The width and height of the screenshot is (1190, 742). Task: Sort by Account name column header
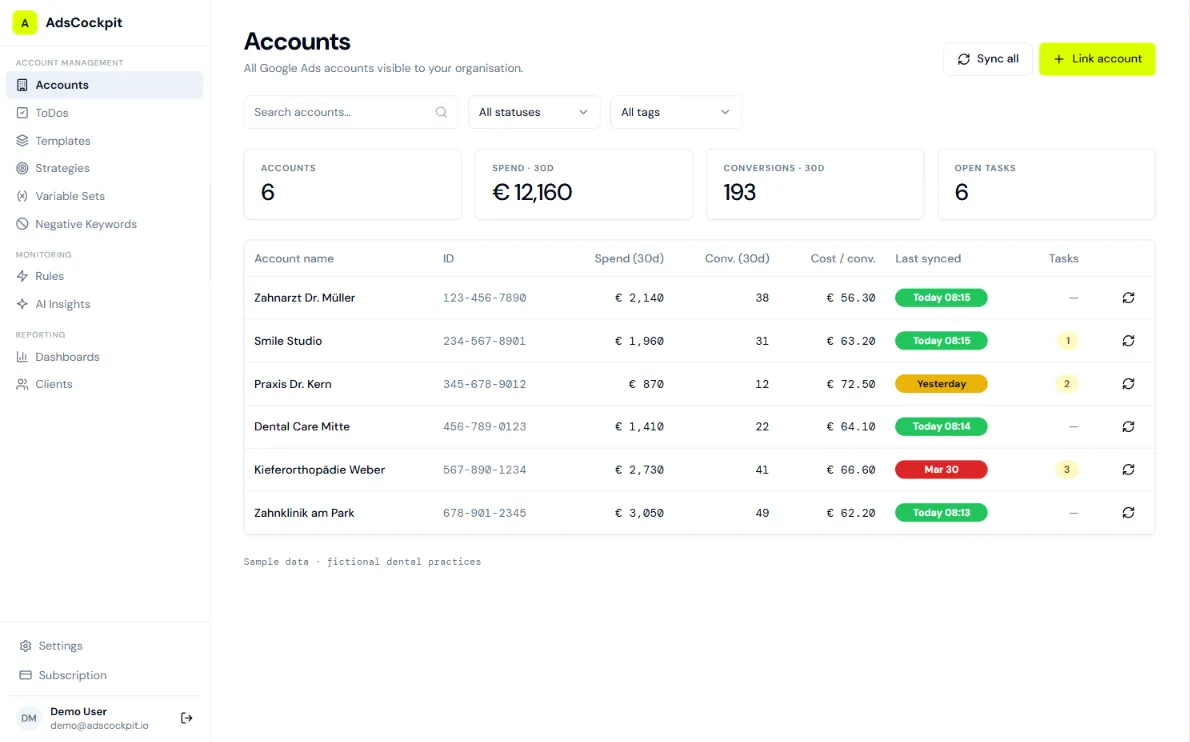pos(294,259)
